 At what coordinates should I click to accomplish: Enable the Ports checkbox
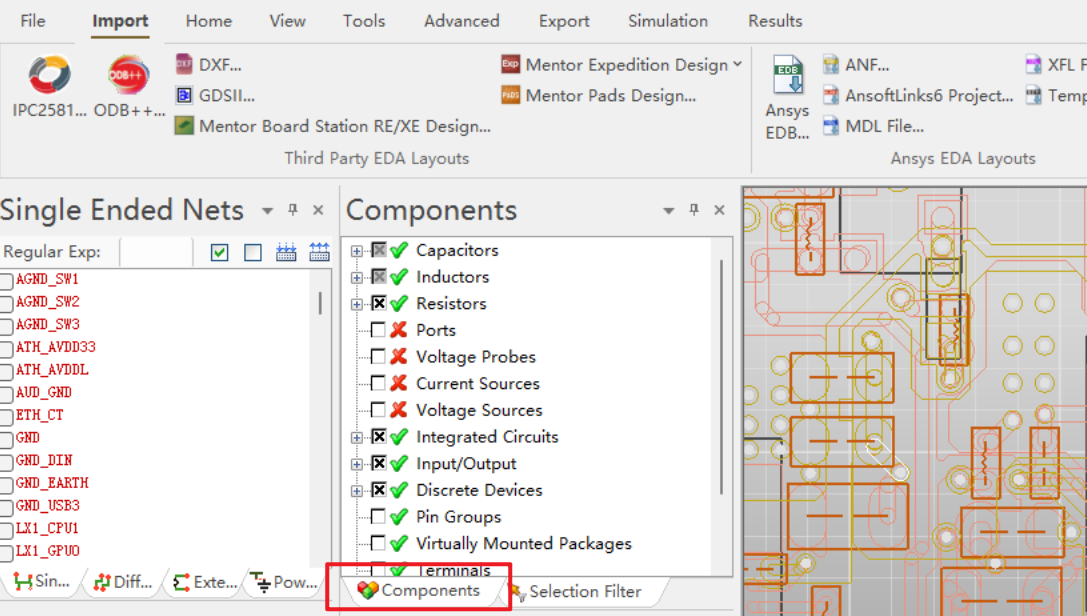click(379, 330)
